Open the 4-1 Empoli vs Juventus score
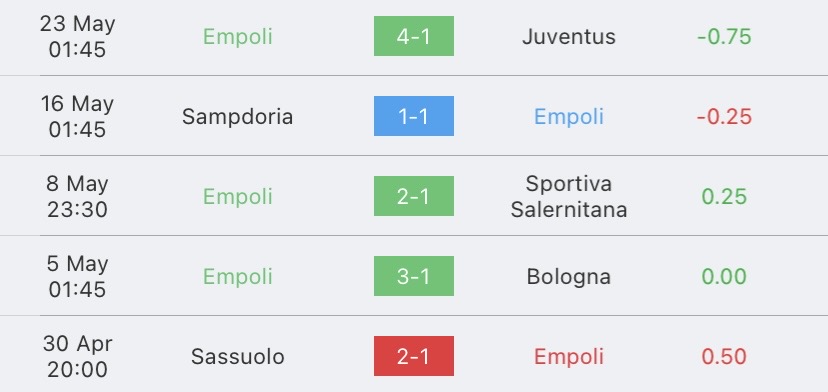 click(413, 36)
